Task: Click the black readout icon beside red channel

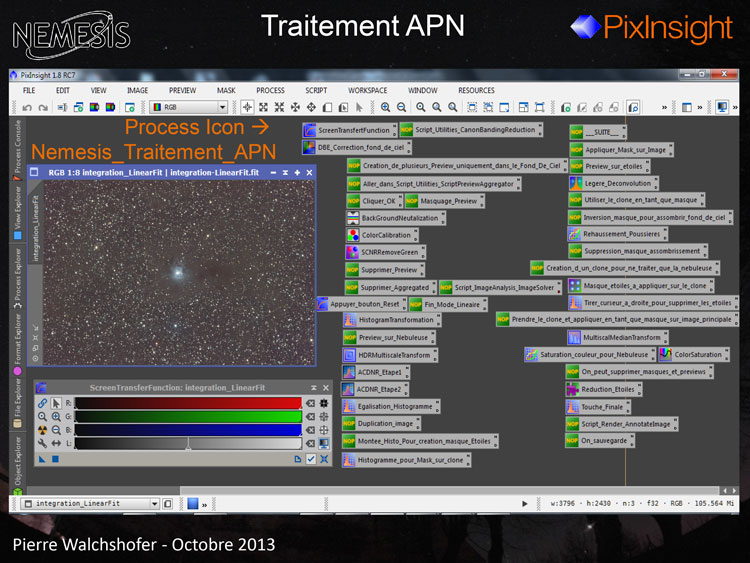Action: pos(324,403)
